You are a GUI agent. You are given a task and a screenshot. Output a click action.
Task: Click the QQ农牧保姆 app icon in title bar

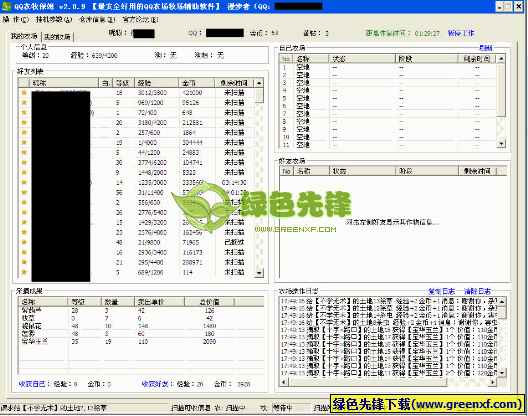6,6
